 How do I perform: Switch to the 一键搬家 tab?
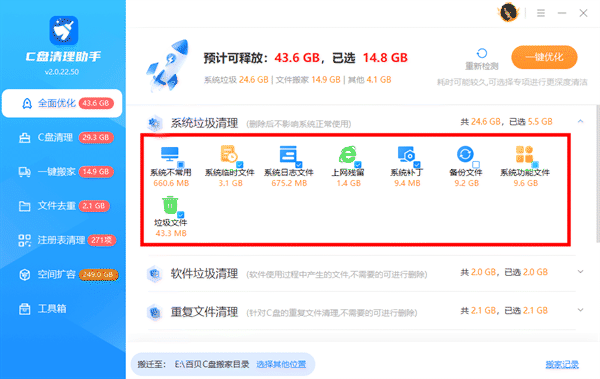coord(62,172)
